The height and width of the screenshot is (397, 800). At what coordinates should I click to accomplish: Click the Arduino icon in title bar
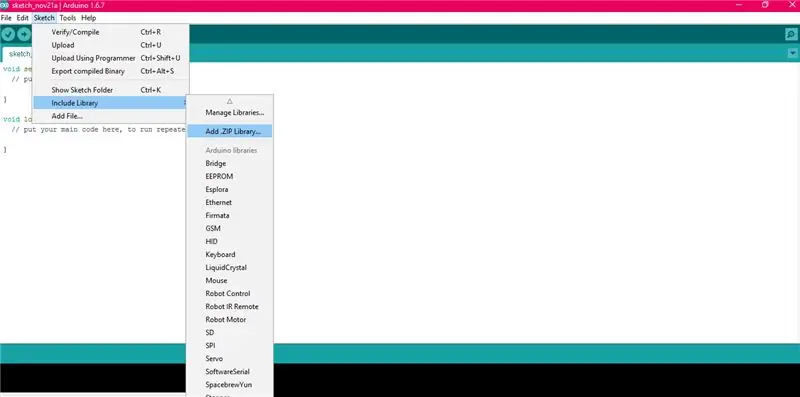tap(4, 5)
